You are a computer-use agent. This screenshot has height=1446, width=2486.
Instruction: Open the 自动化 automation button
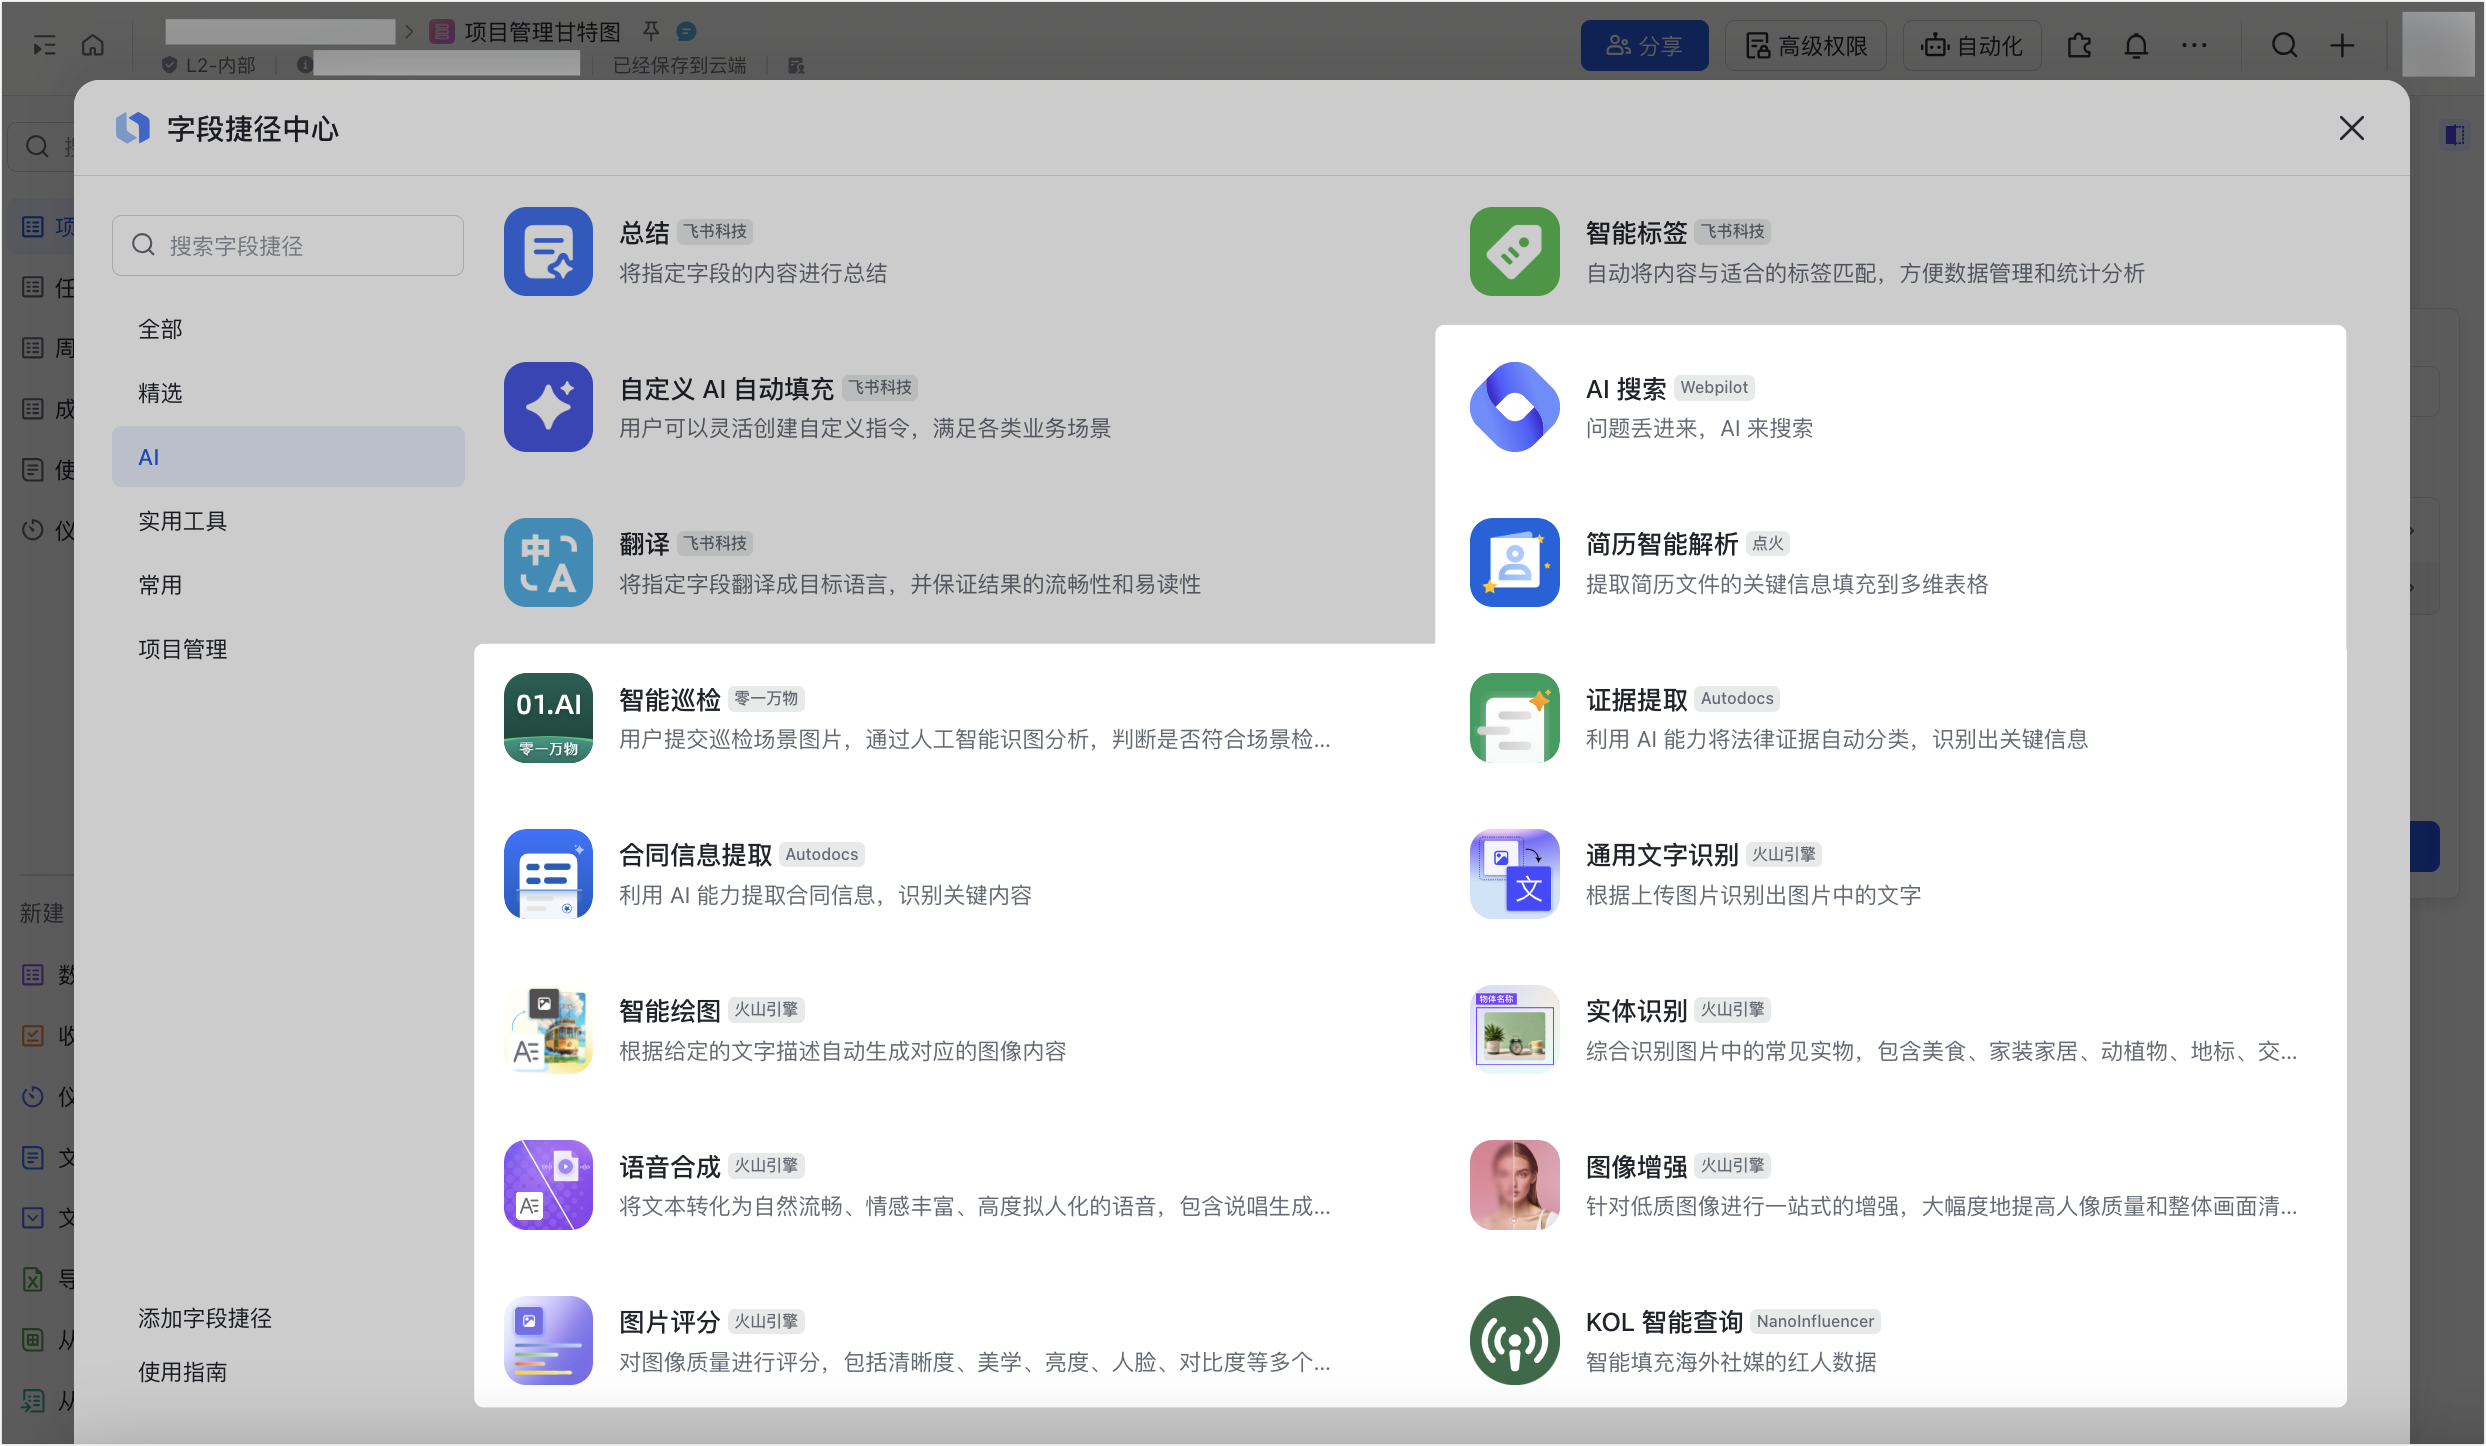click(1972, 46)
